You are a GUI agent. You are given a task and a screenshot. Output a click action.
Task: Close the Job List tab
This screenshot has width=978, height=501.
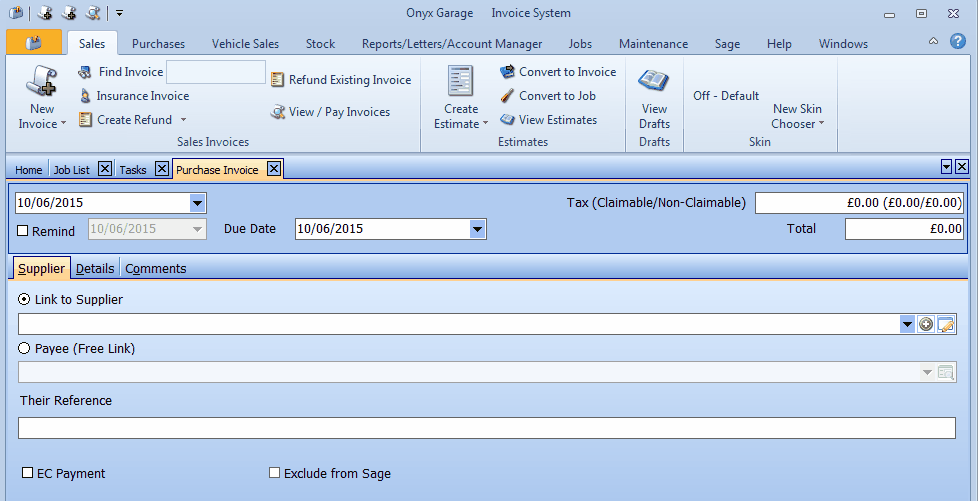tap(105, 168)
